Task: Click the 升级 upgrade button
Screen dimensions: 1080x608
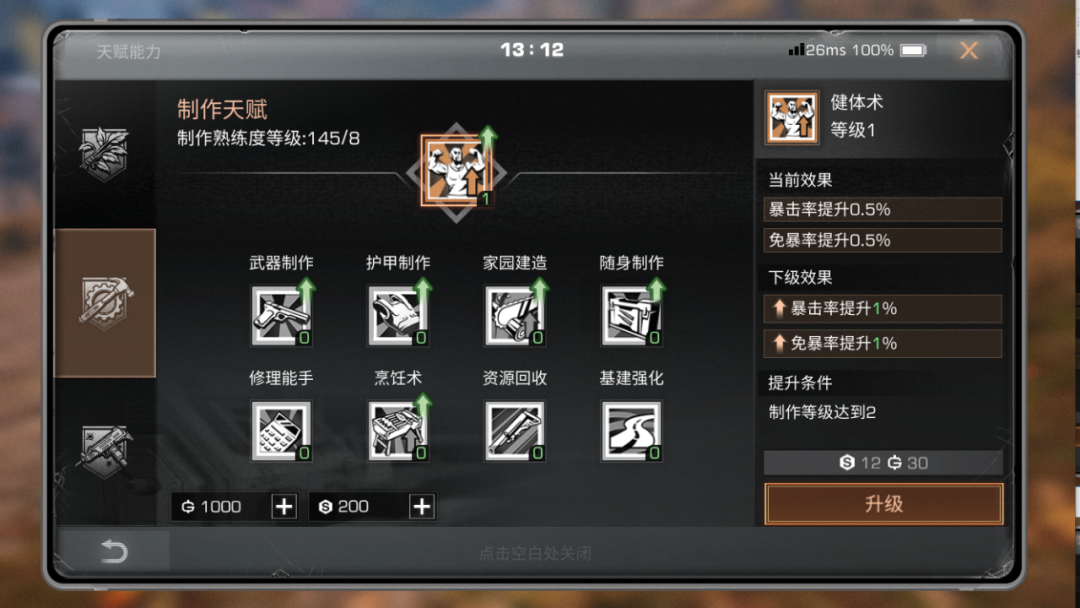Action: pyautogui.click(x=884, y=504)
